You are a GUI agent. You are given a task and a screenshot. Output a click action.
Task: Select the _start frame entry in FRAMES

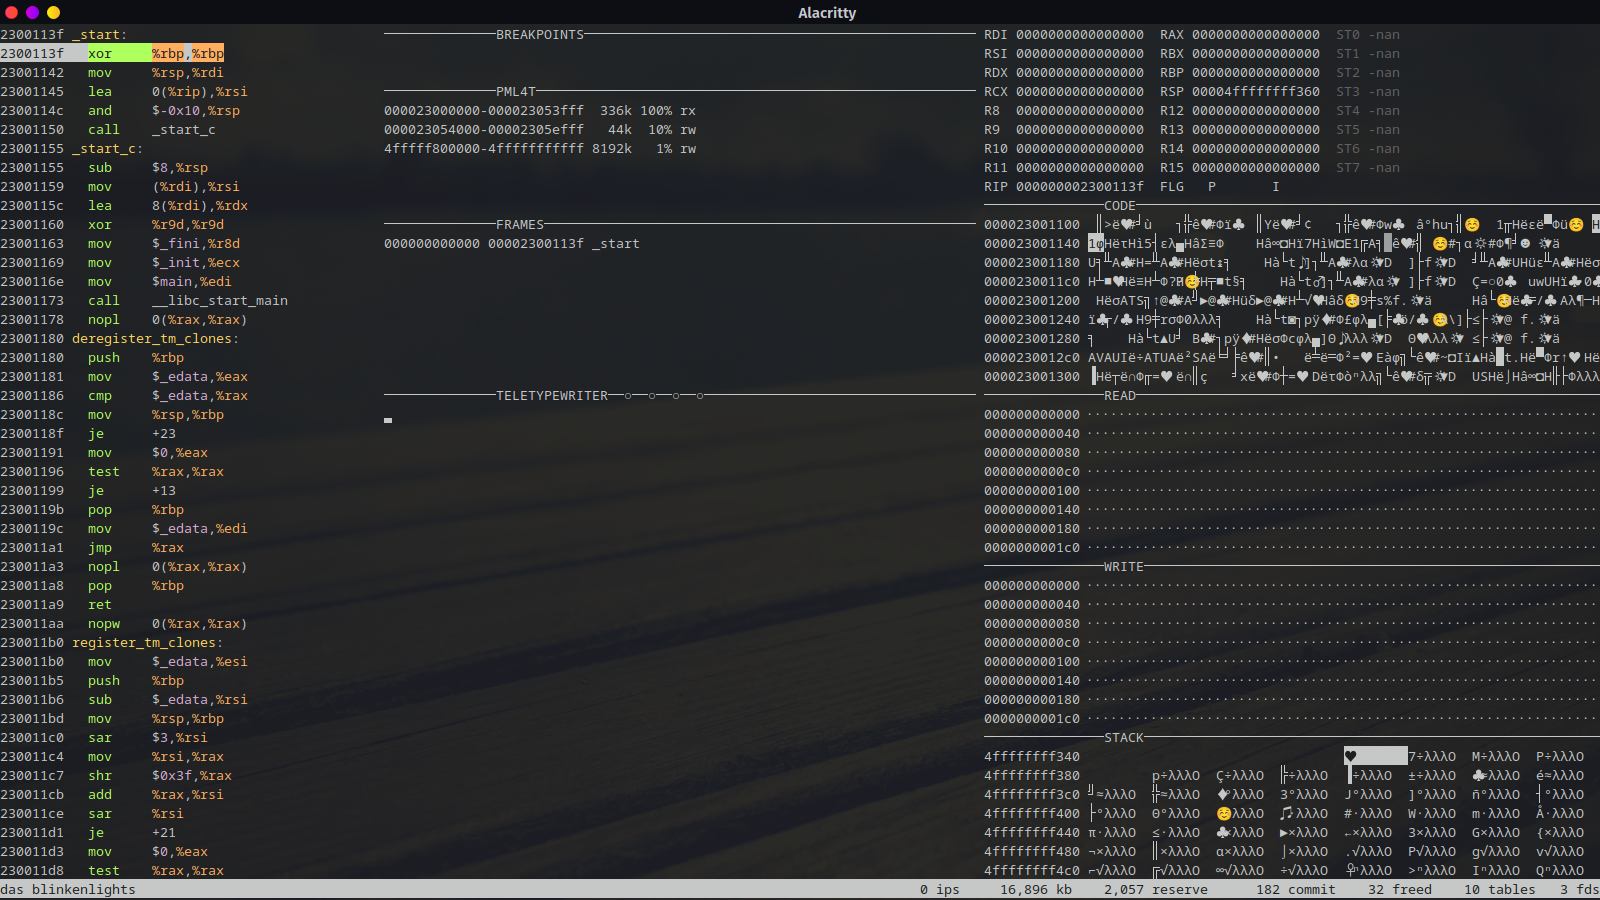click(512, 244)
